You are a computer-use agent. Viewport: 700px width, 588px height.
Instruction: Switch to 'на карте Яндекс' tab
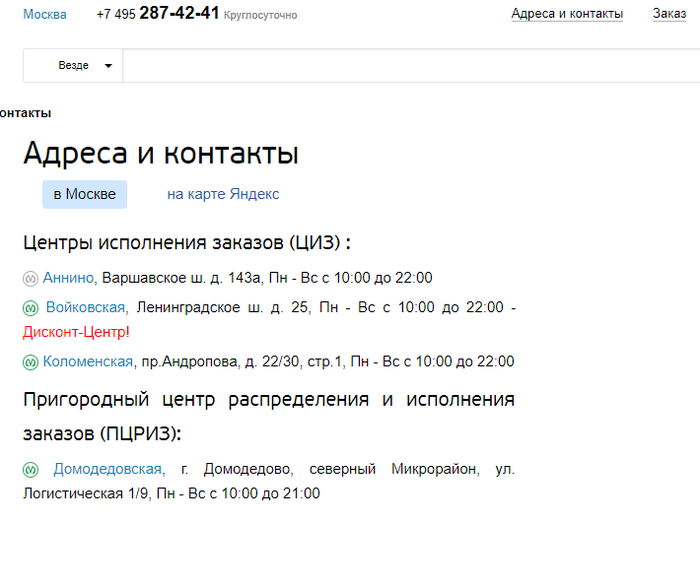(x=223, y=194)
